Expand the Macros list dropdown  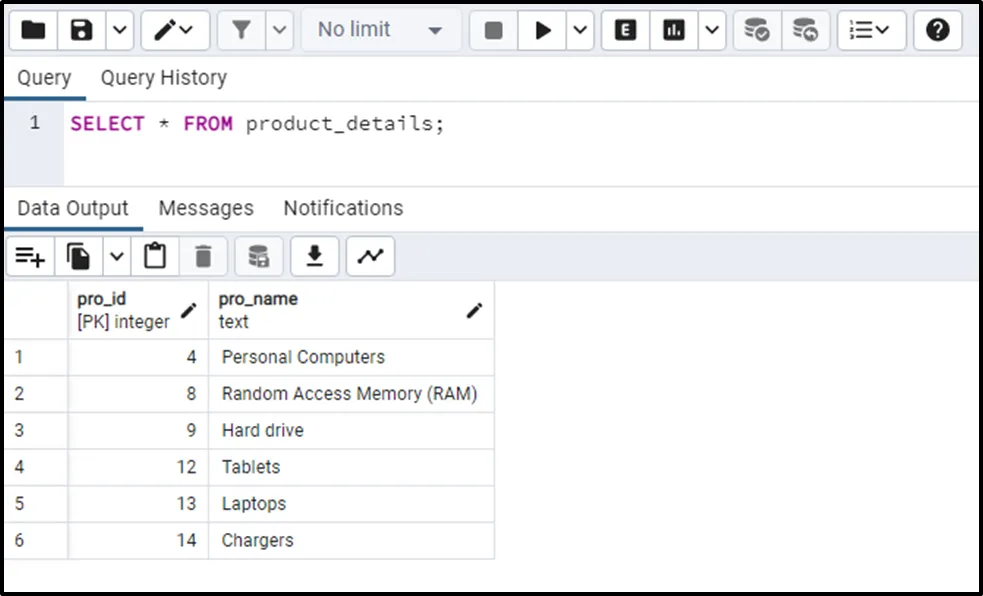[870, 31]
